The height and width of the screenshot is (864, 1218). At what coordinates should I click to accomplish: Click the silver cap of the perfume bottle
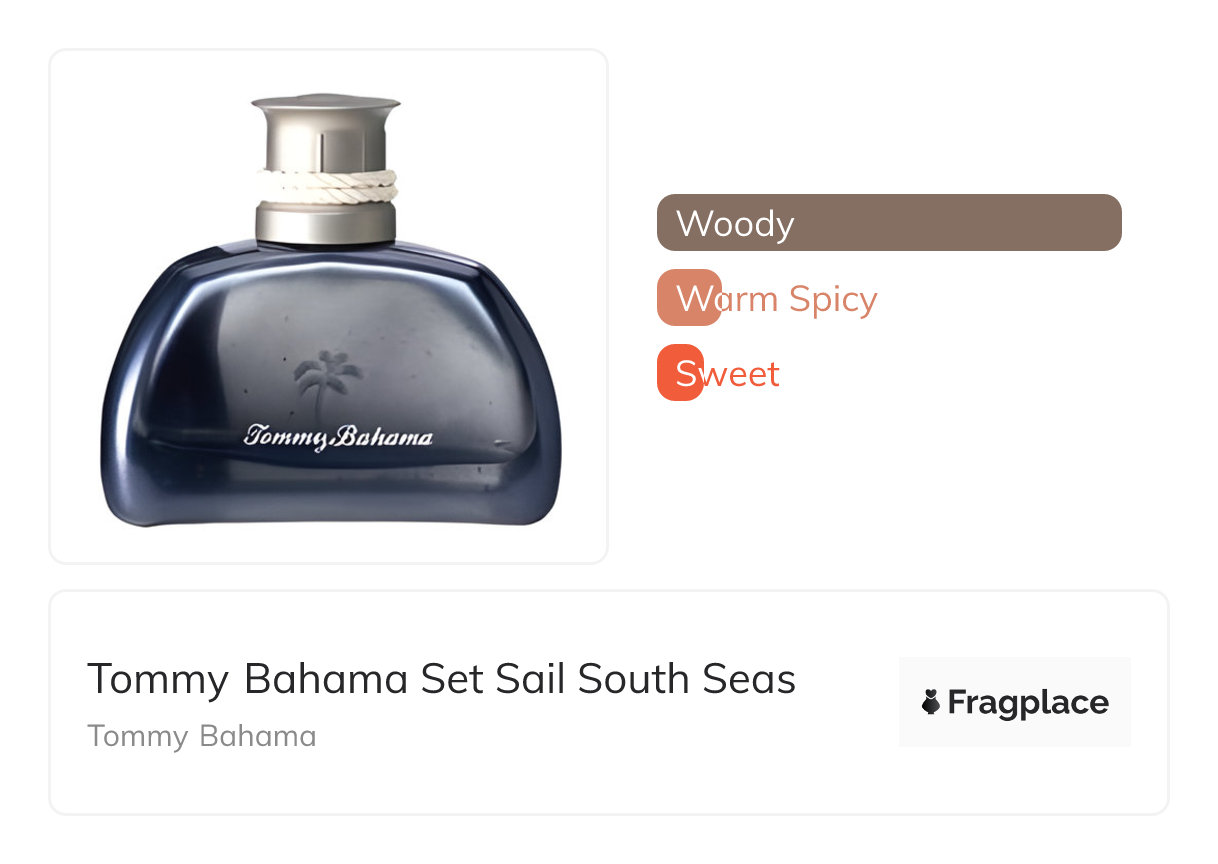pyautogui.click(x=326, y=130)
